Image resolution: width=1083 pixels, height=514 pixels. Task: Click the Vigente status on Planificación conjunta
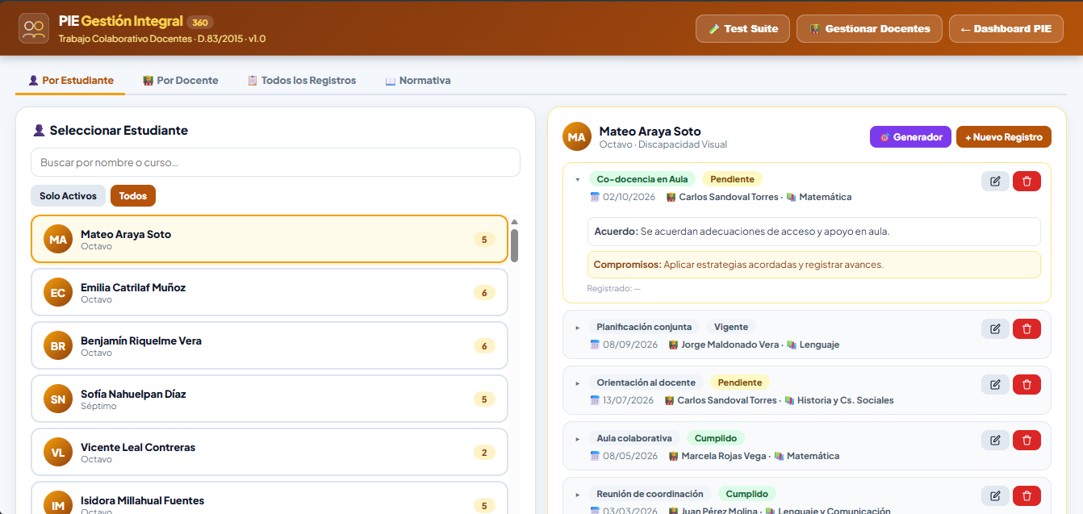click(x=731, y=327)
